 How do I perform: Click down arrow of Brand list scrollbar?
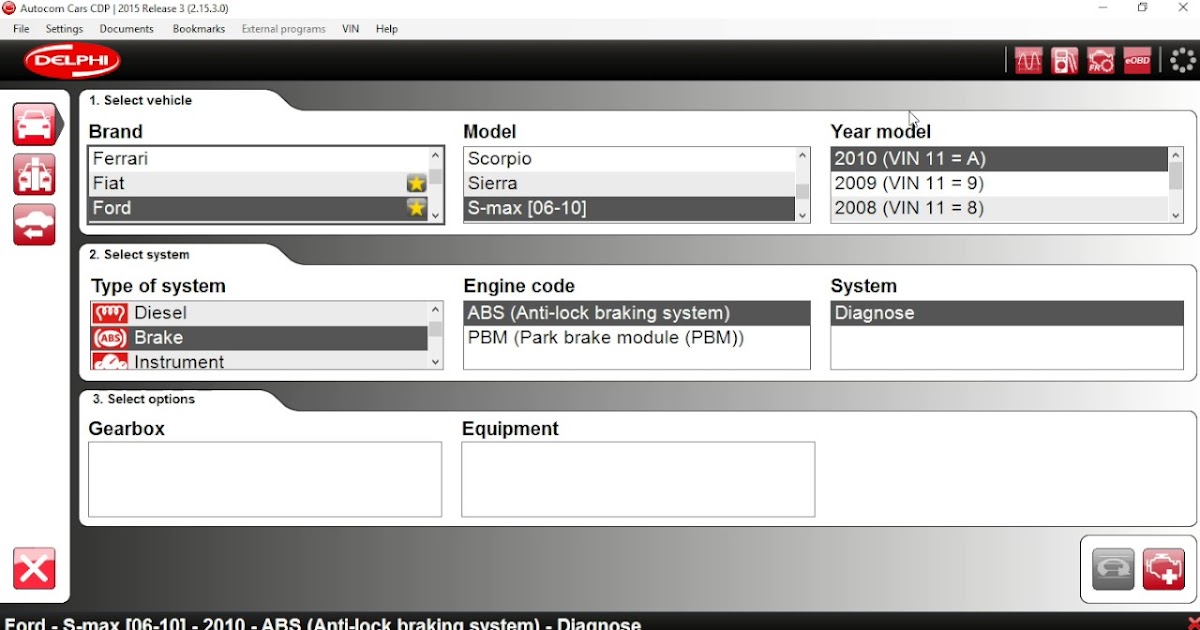coord(436,214)
